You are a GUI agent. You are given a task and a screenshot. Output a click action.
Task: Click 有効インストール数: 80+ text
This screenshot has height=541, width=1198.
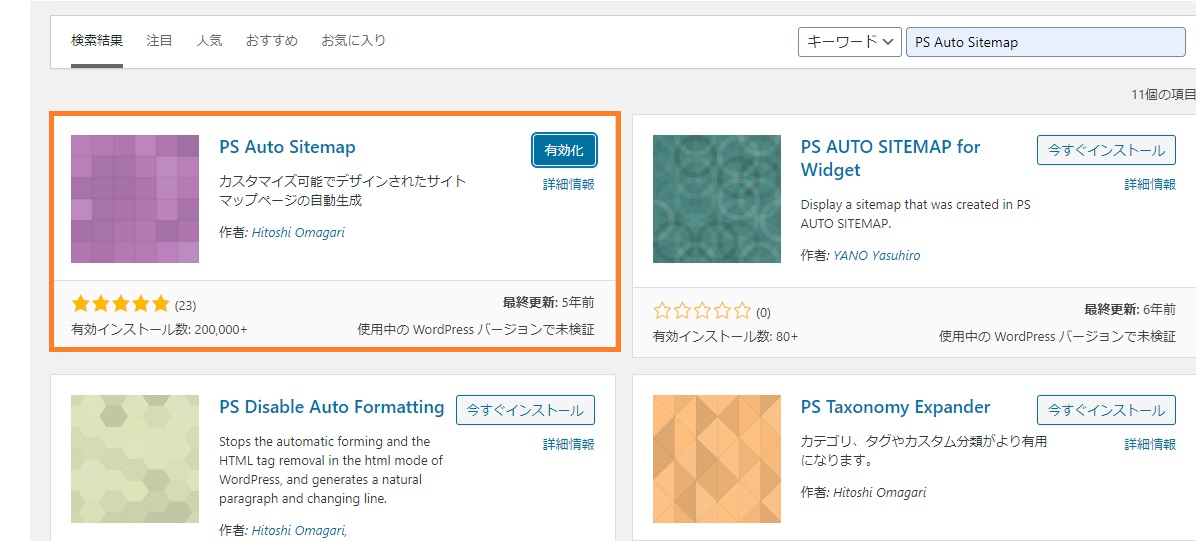(x=725, y=336)
